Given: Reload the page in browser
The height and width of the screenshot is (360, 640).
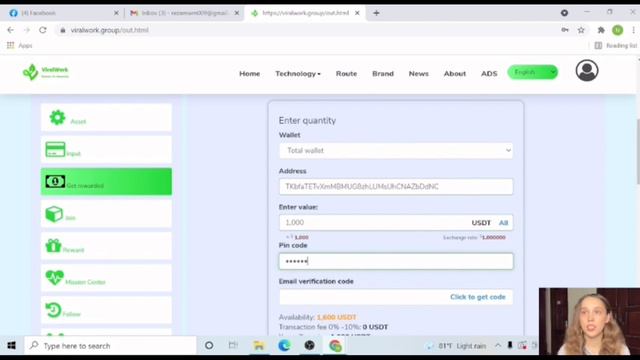Looking at the screenshot, I should [x=42, y=30].
